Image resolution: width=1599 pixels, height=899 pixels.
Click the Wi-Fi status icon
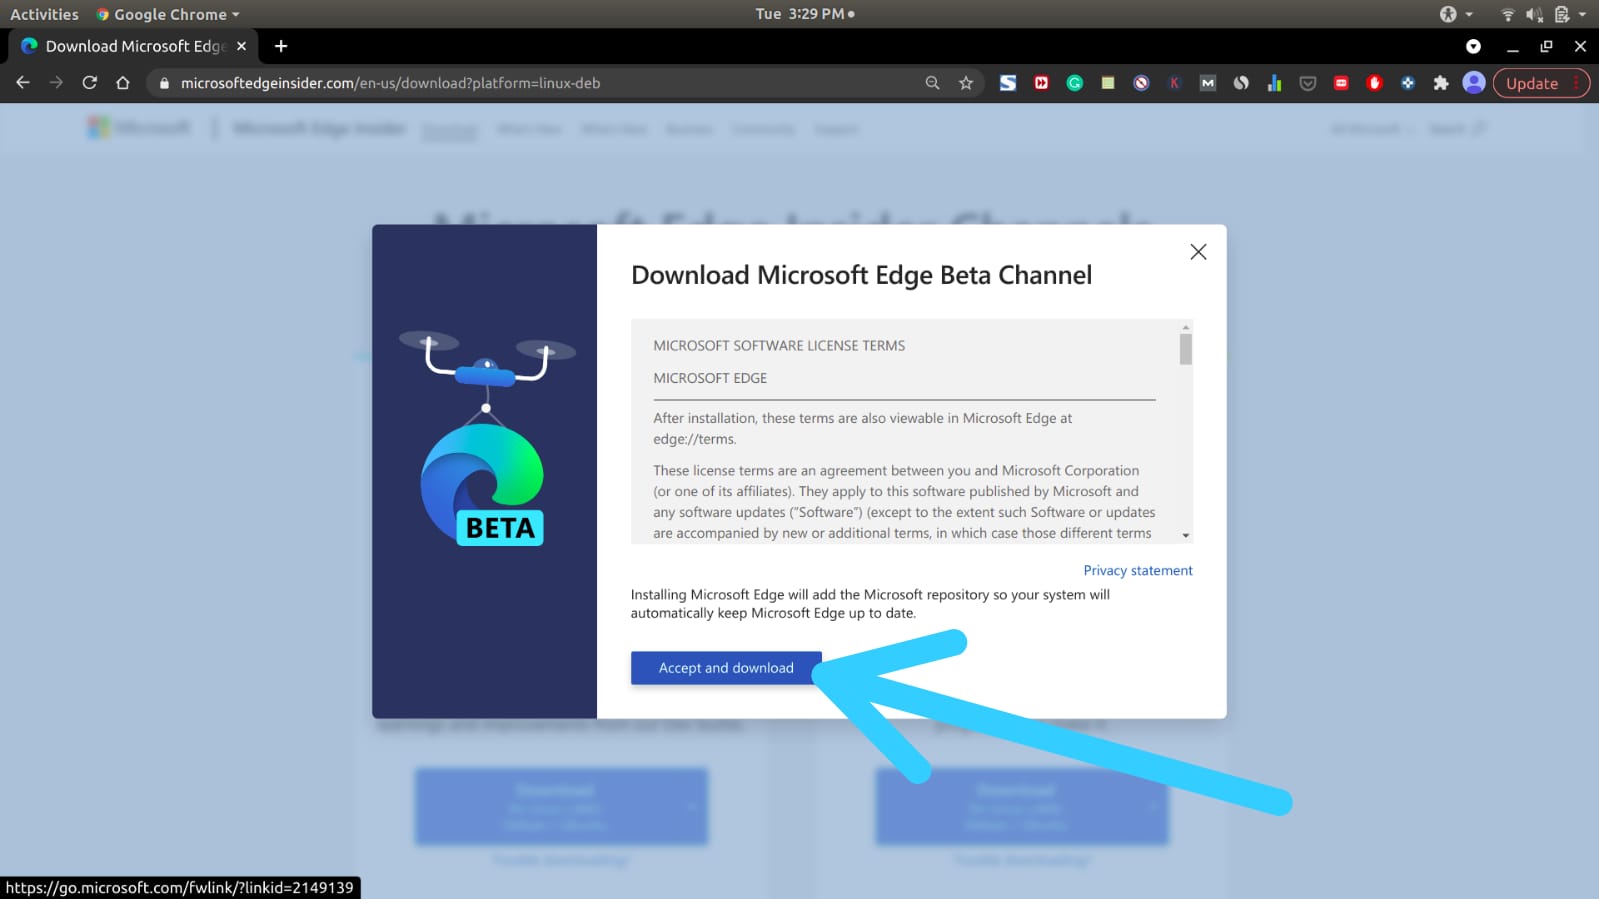tap(1508, 14)
